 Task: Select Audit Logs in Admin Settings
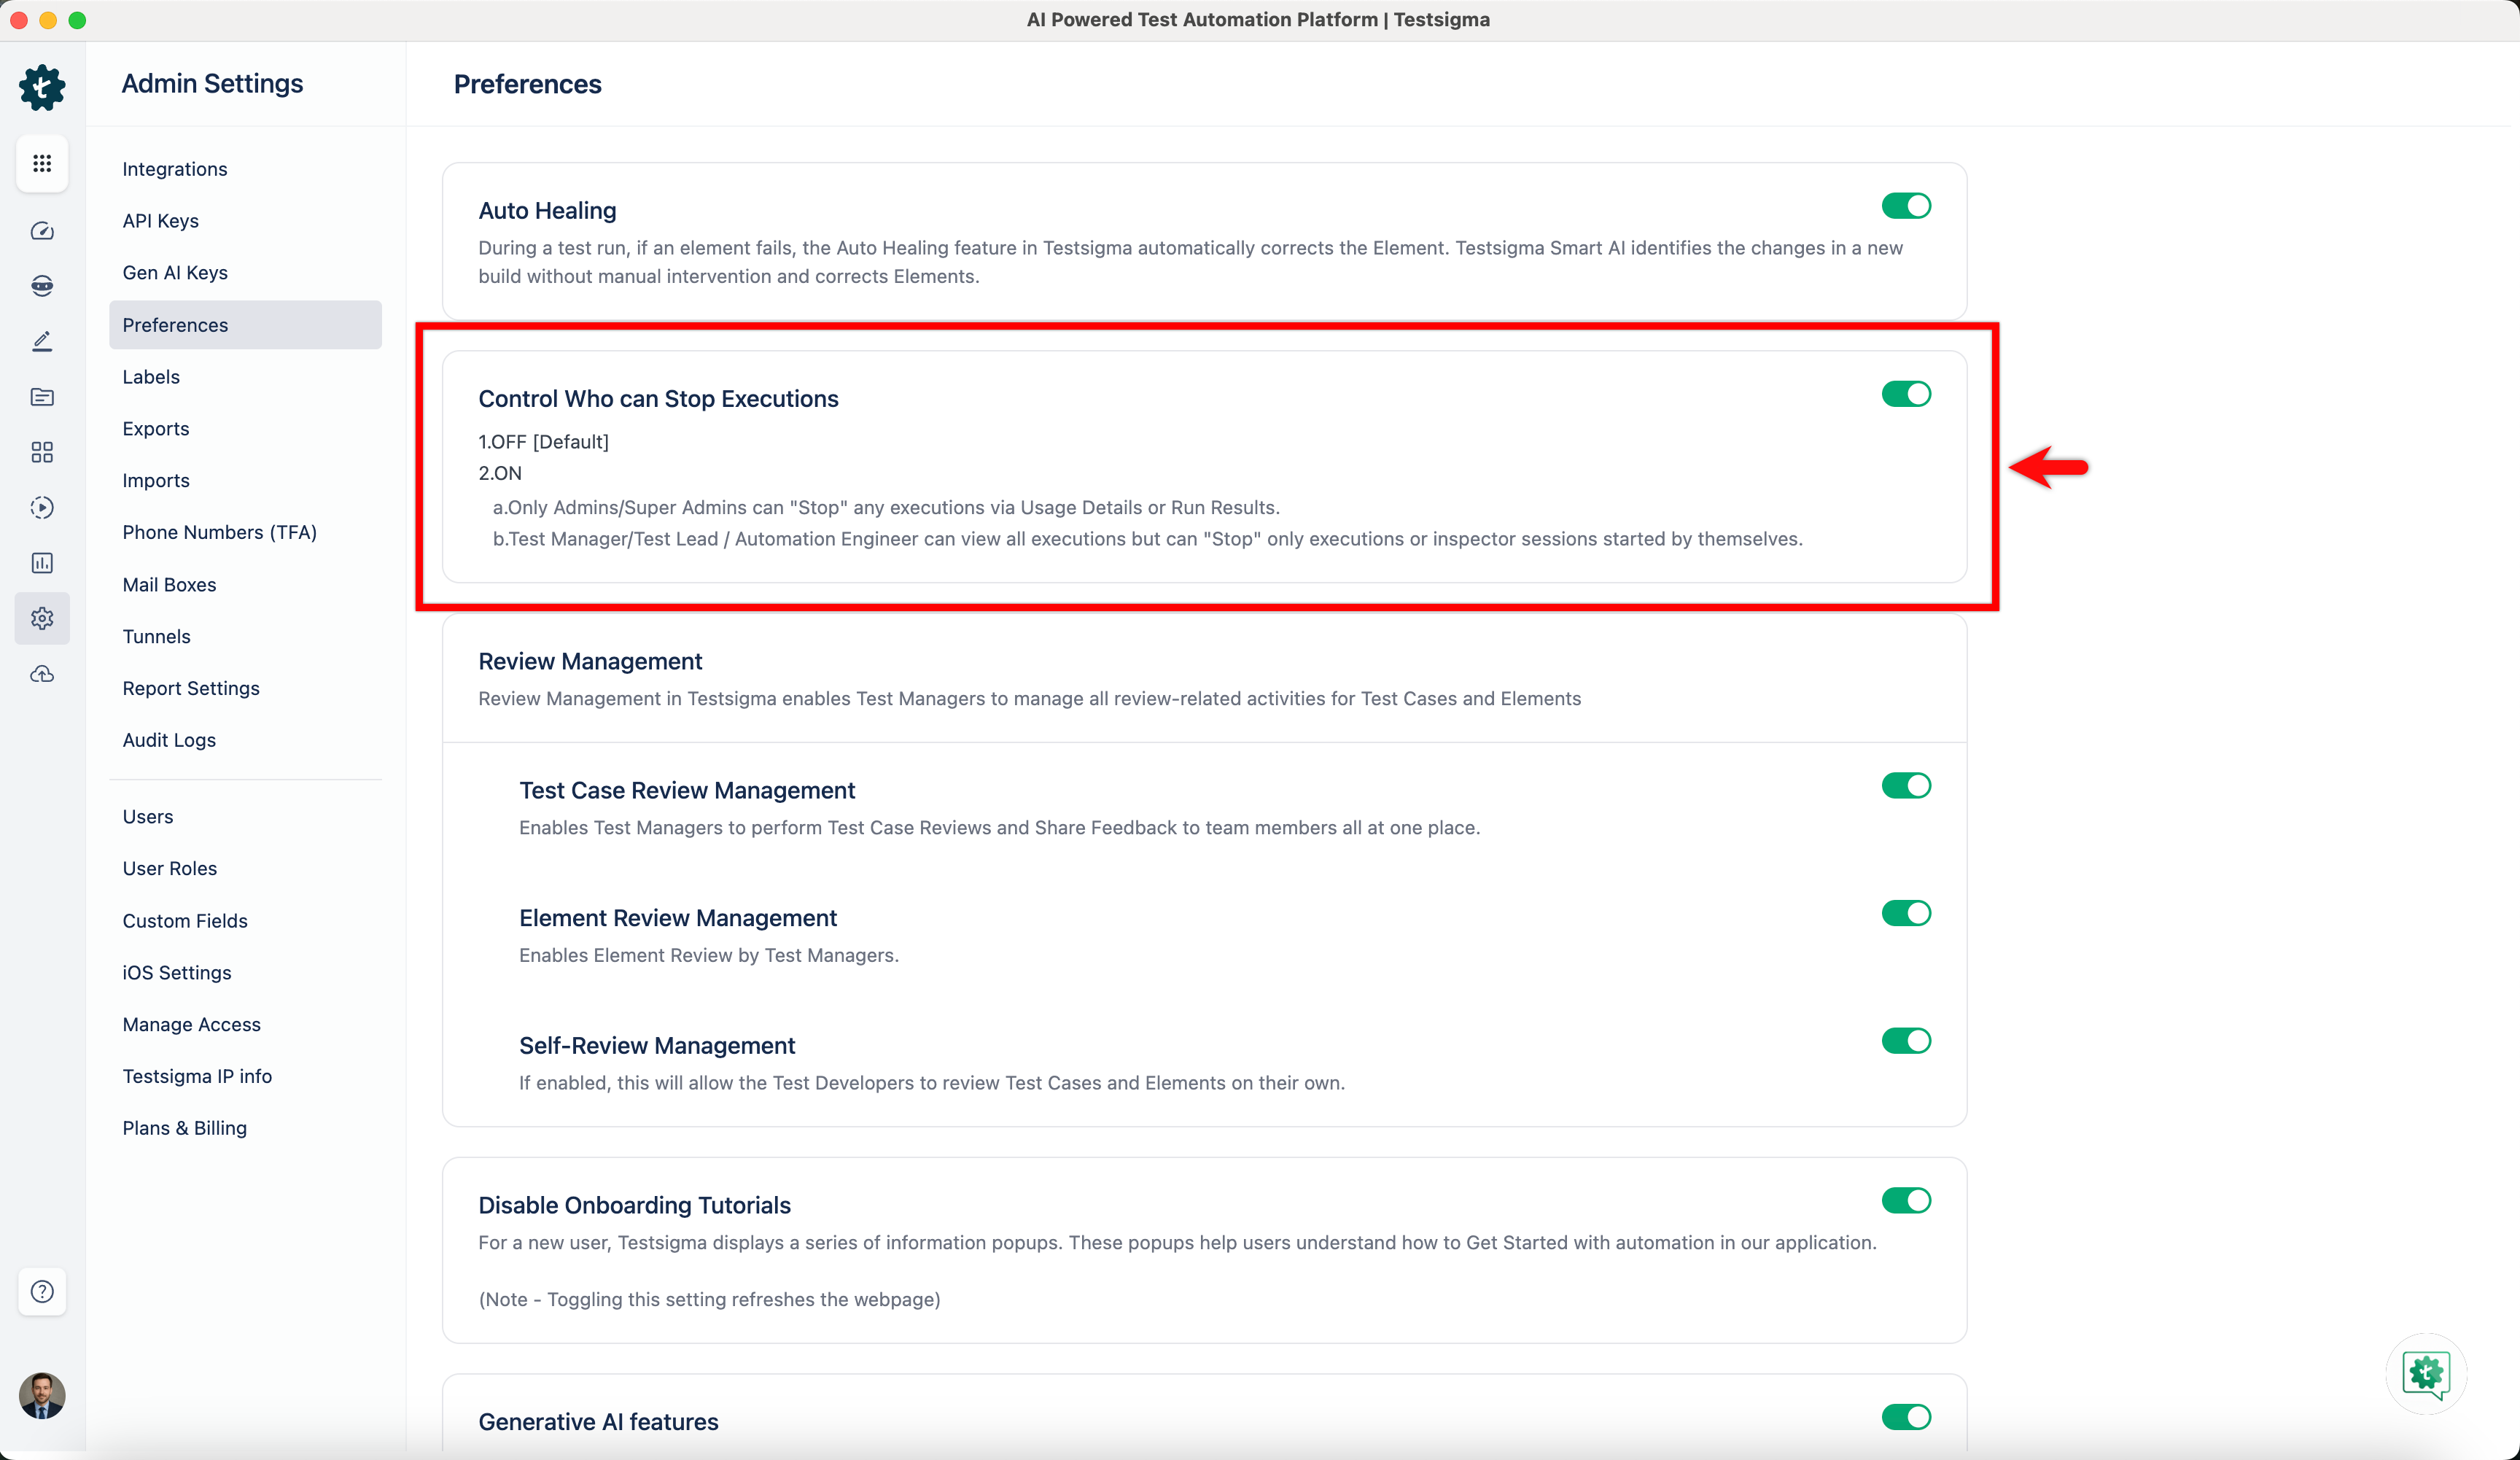169,740
